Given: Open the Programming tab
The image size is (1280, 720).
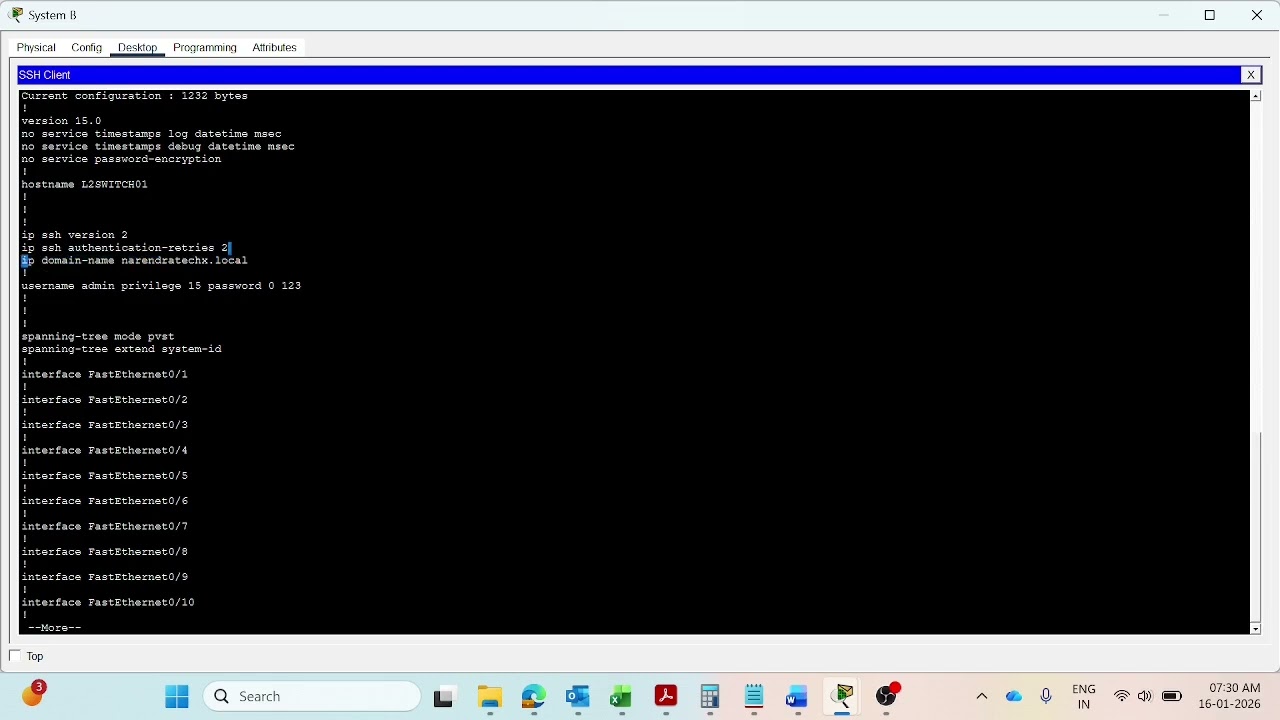Looking at the screenshot, I should click(205, 47).
